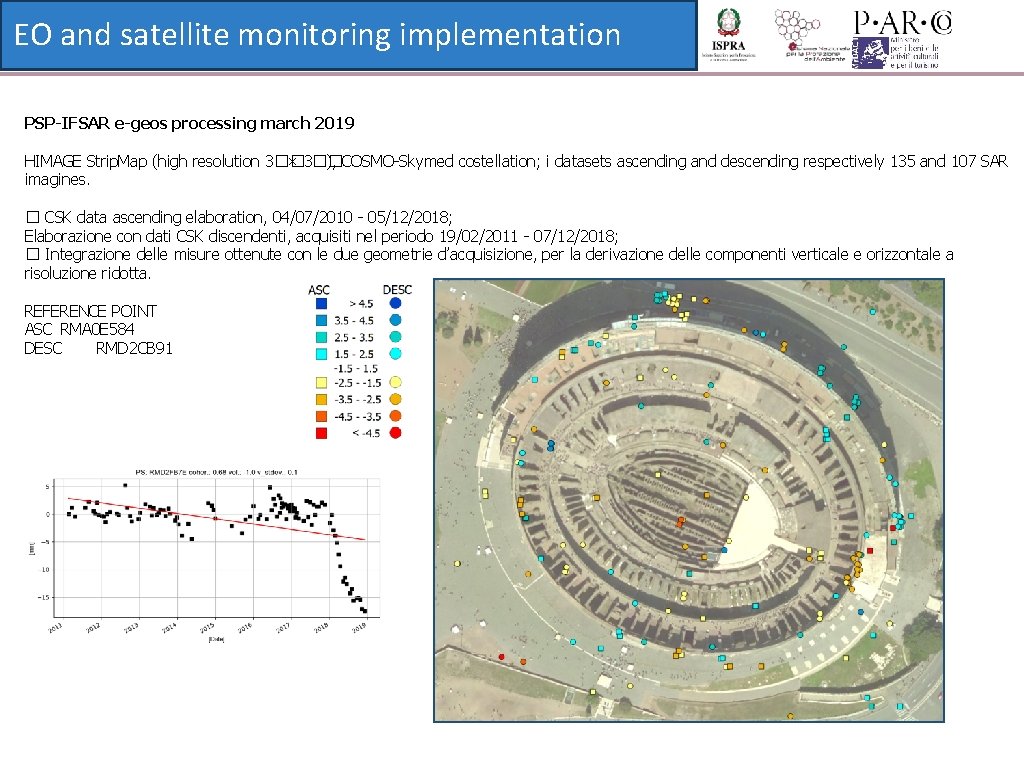Click the time series chart title

pos(216,472)
